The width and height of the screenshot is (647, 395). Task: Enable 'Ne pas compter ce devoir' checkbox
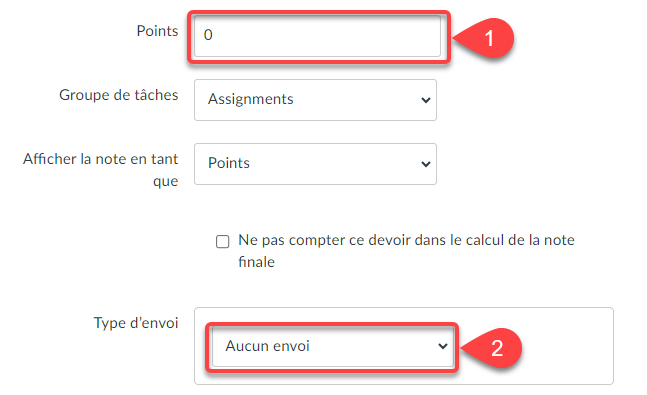click(222, 241)
